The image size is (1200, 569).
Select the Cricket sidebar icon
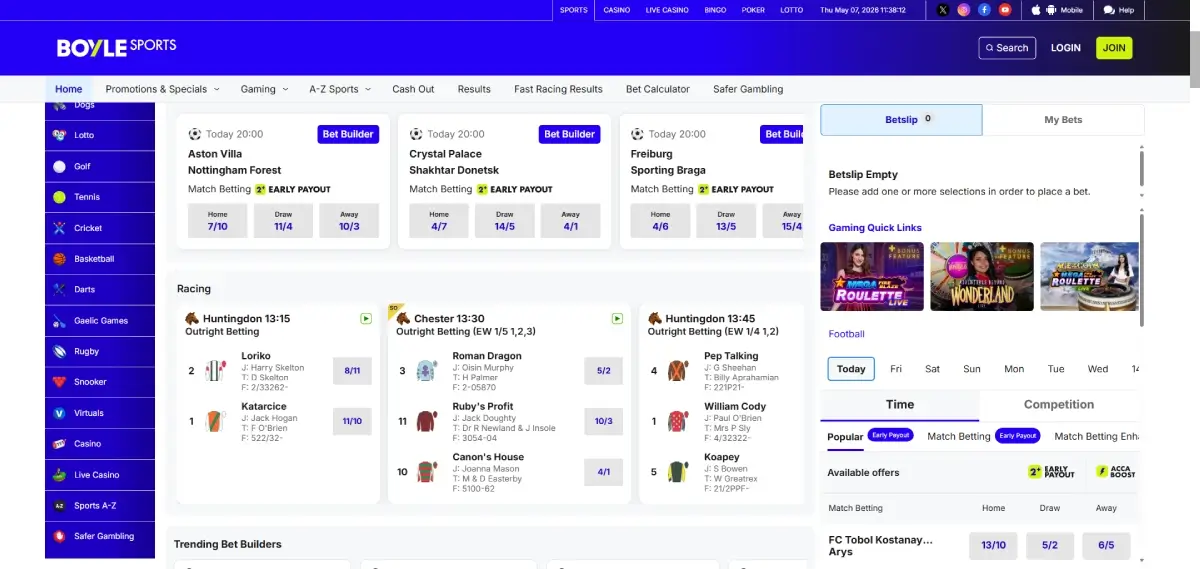(60, 228)
